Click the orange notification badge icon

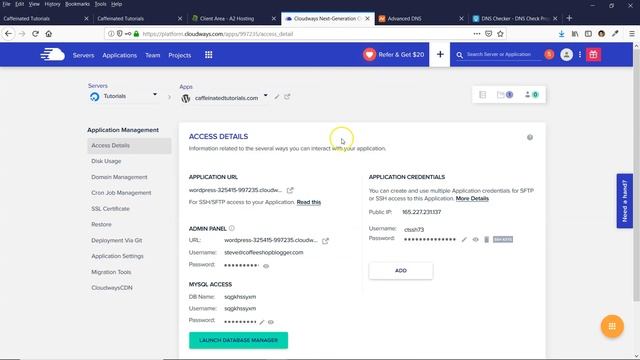click(549, 54)
